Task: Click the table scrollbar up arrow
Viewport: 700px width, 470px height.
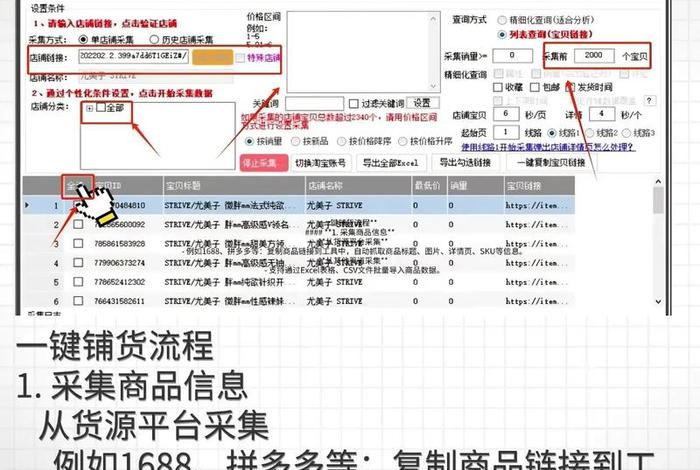Action: click(x=658, y=181)
